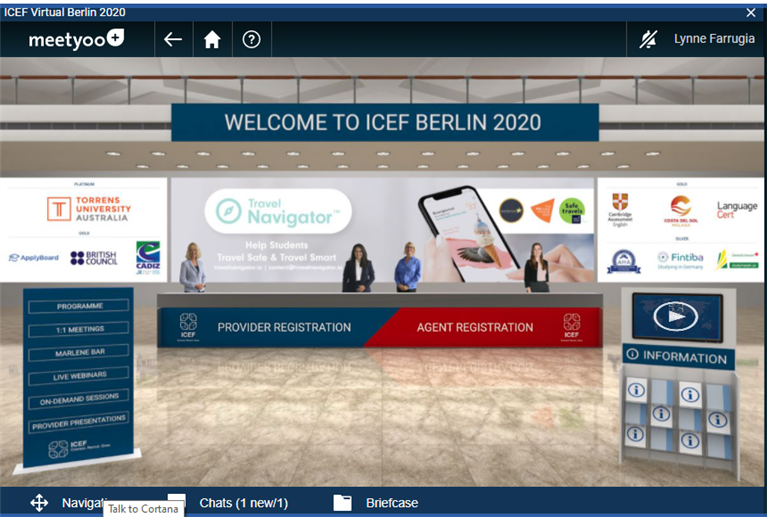Open the British Council sponsor logo
The width and height of the screenshot is (767, 517).
[x=93, y=258]
